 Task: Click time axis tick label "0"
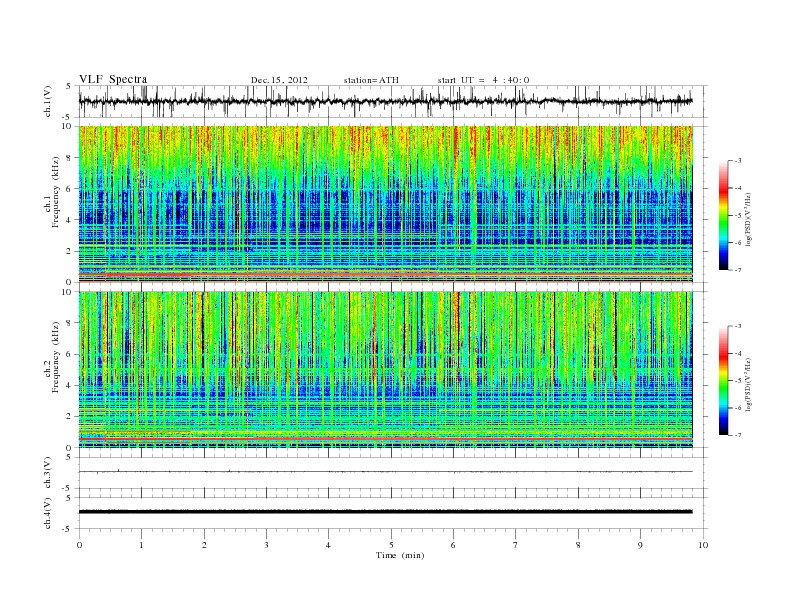tap(79, 545)
